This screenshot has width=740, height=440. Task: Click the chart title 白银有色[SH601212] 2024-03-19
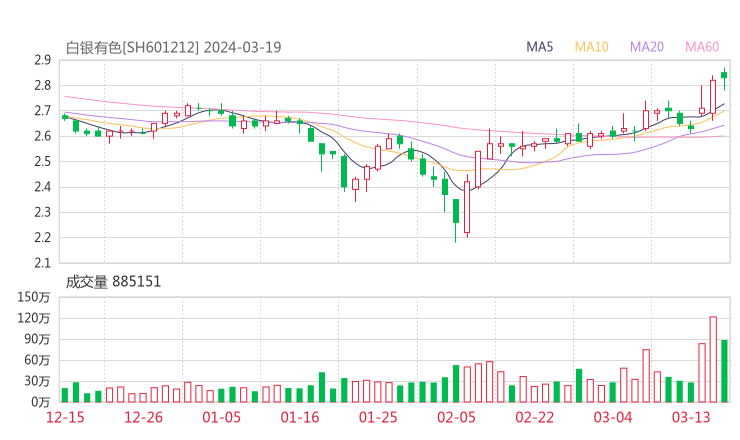pyautogui.click(x=173, y=47)
